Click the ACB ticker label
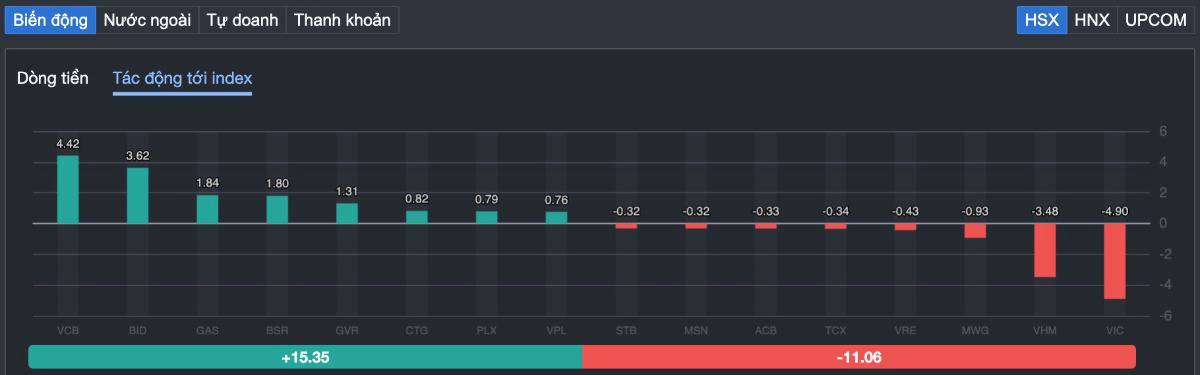The height and width of the screenshot is (375, 1200). coord(766,330)
